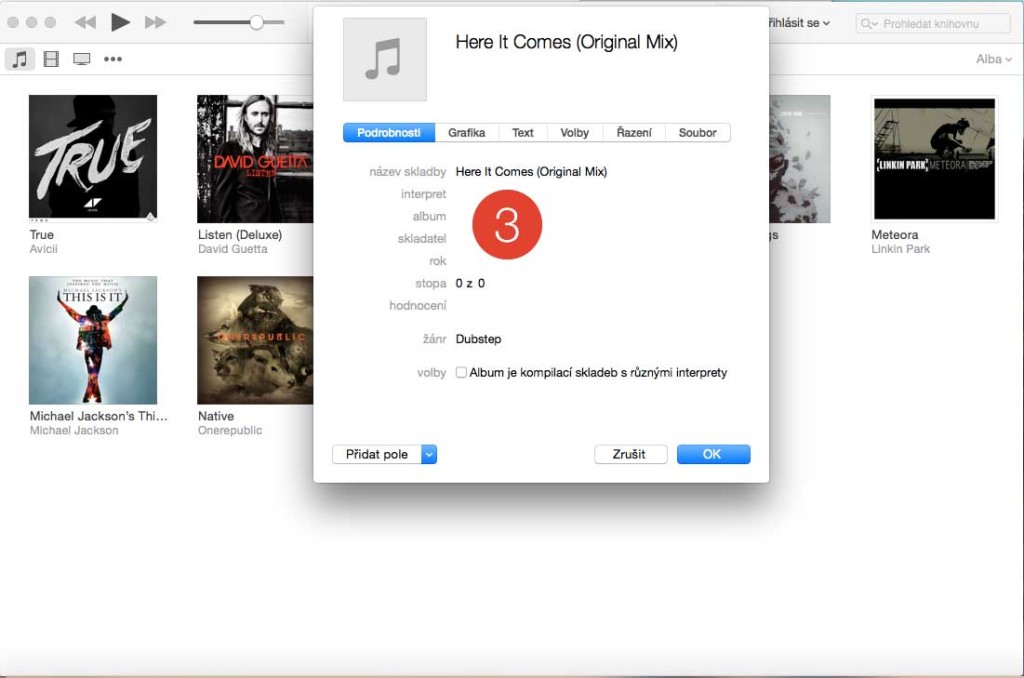The width and height of the screenshot is (1024, 678).
Task: Click the Listen (Deluxe) title text
Action: click(240, 234)
